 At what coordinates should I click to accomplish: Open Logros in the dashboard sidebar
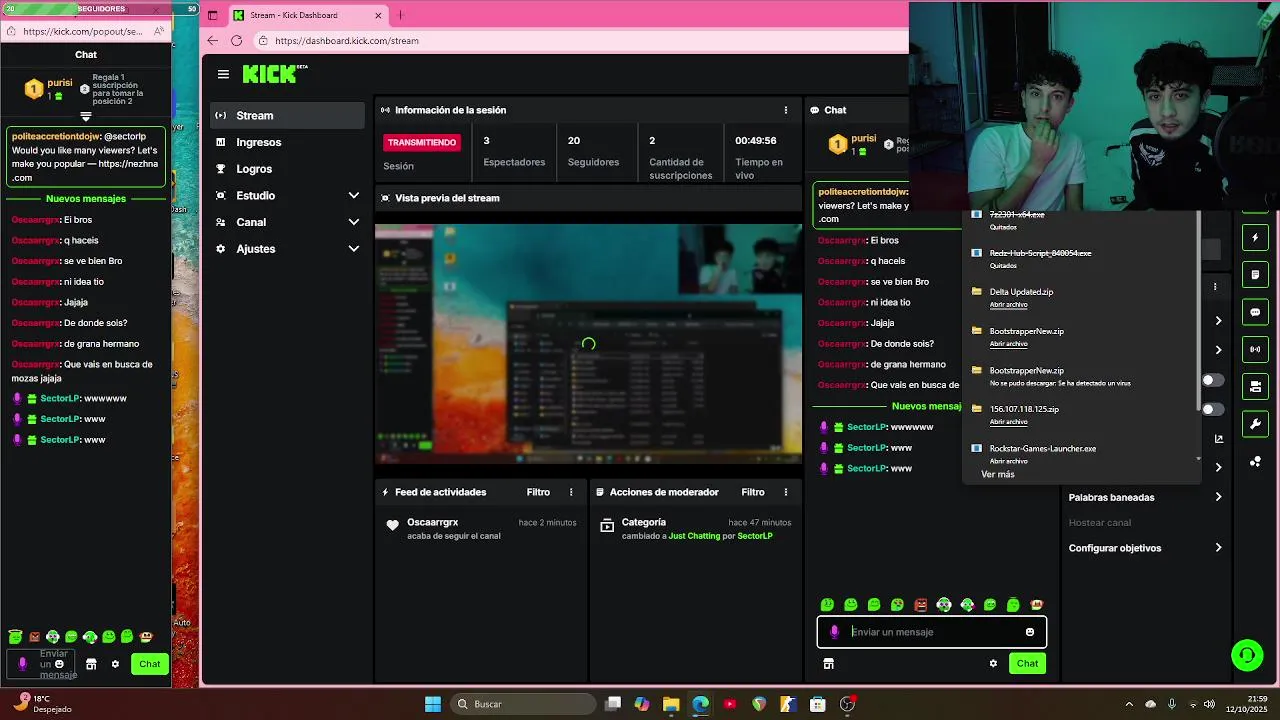coord(287,169)
